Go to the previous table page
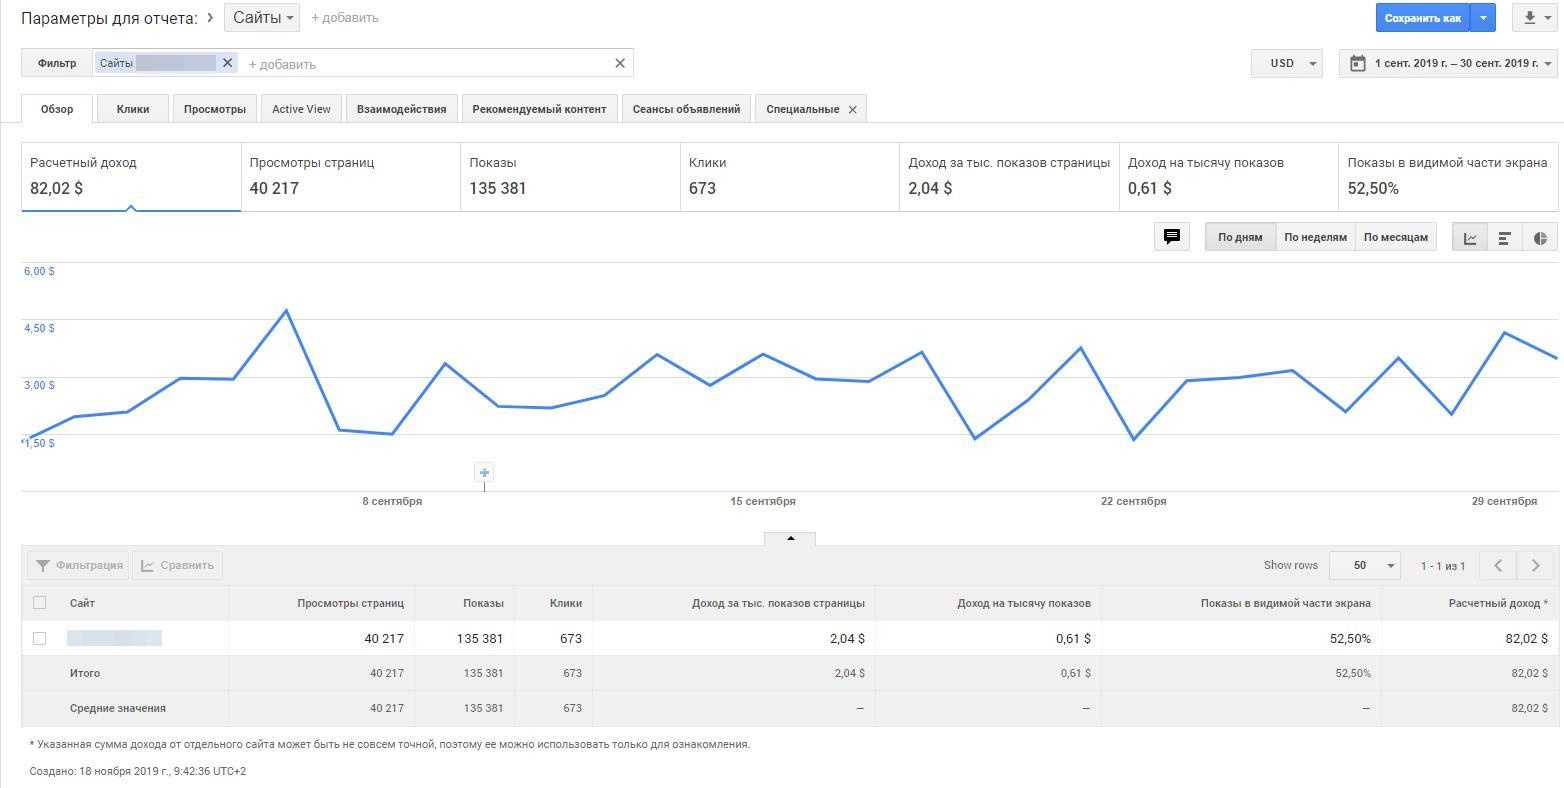This screenshot has width=1564, height=788. click(x=1498, y=565)
